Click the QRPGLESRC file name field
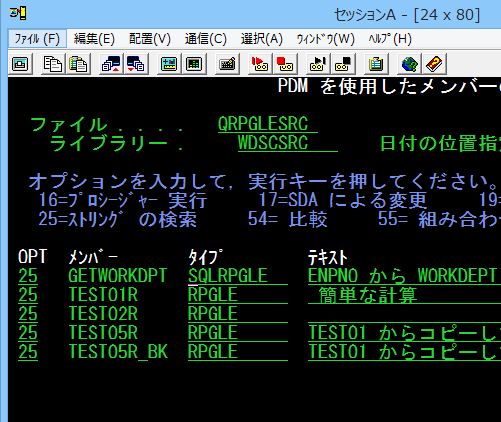The height and width of the screenshot is (422, 501). 268,124
